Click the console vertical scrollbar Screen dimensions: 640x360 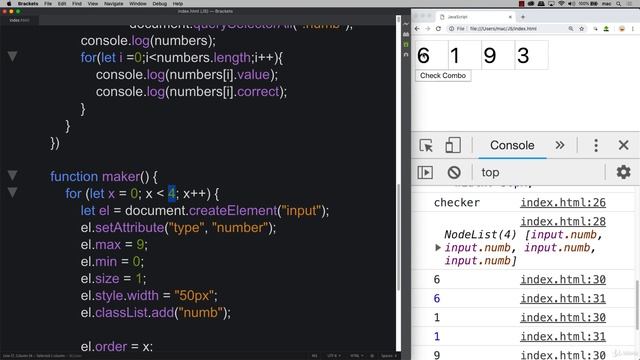(637, 305)
